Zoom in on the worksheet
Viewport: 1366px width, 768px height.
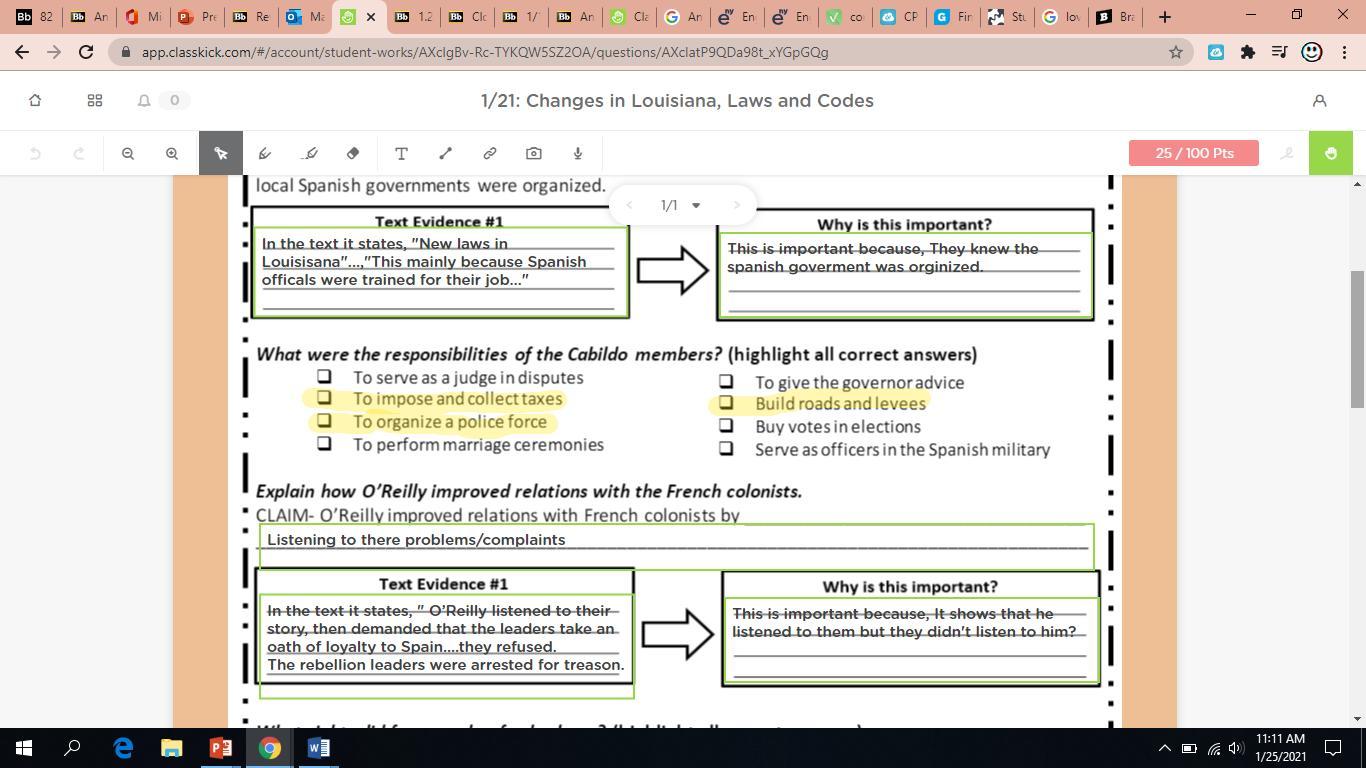pos(172,153)
